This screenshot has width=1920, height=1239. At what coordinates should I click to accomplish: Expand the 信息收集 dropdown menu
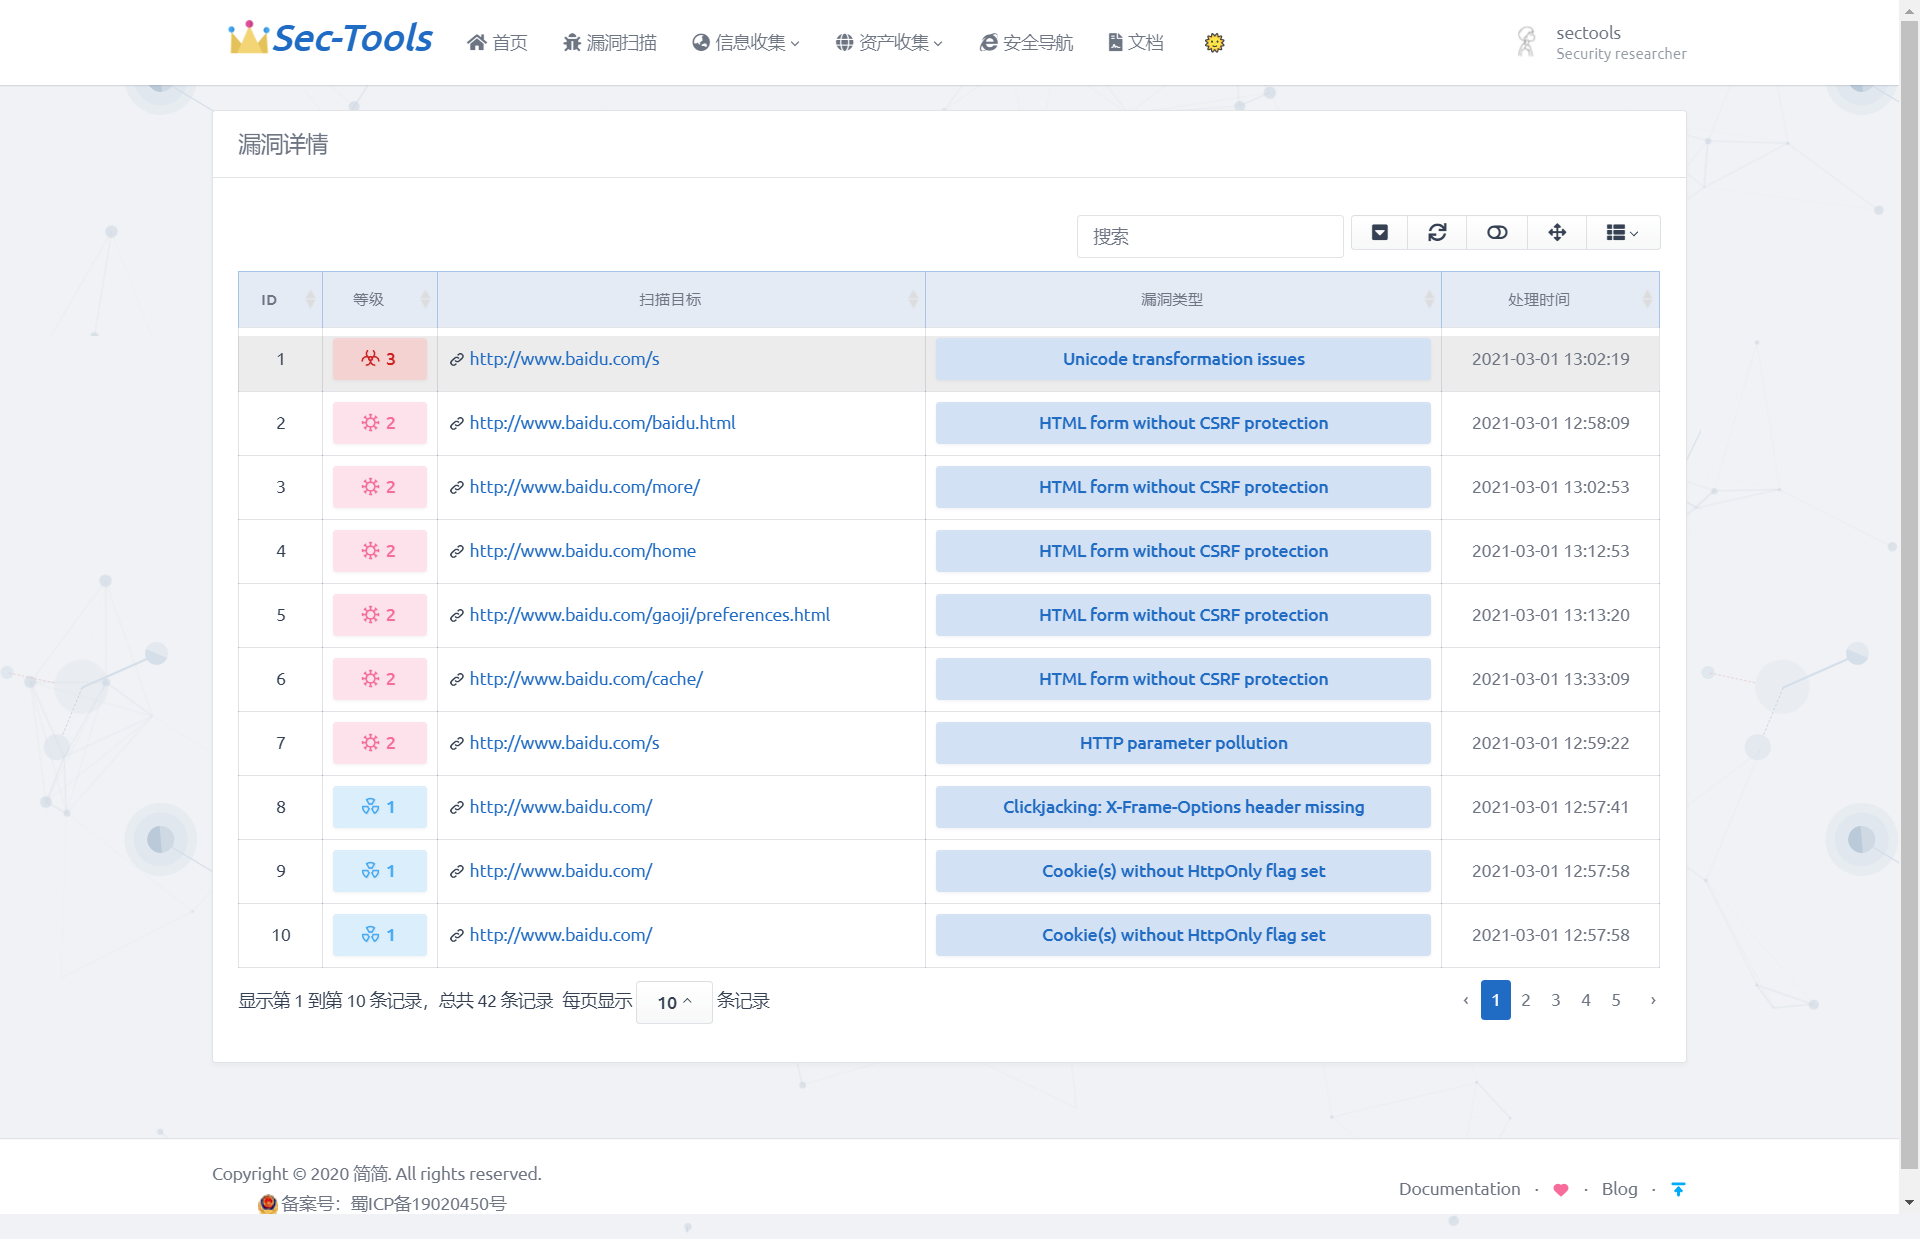click(746, 43)
